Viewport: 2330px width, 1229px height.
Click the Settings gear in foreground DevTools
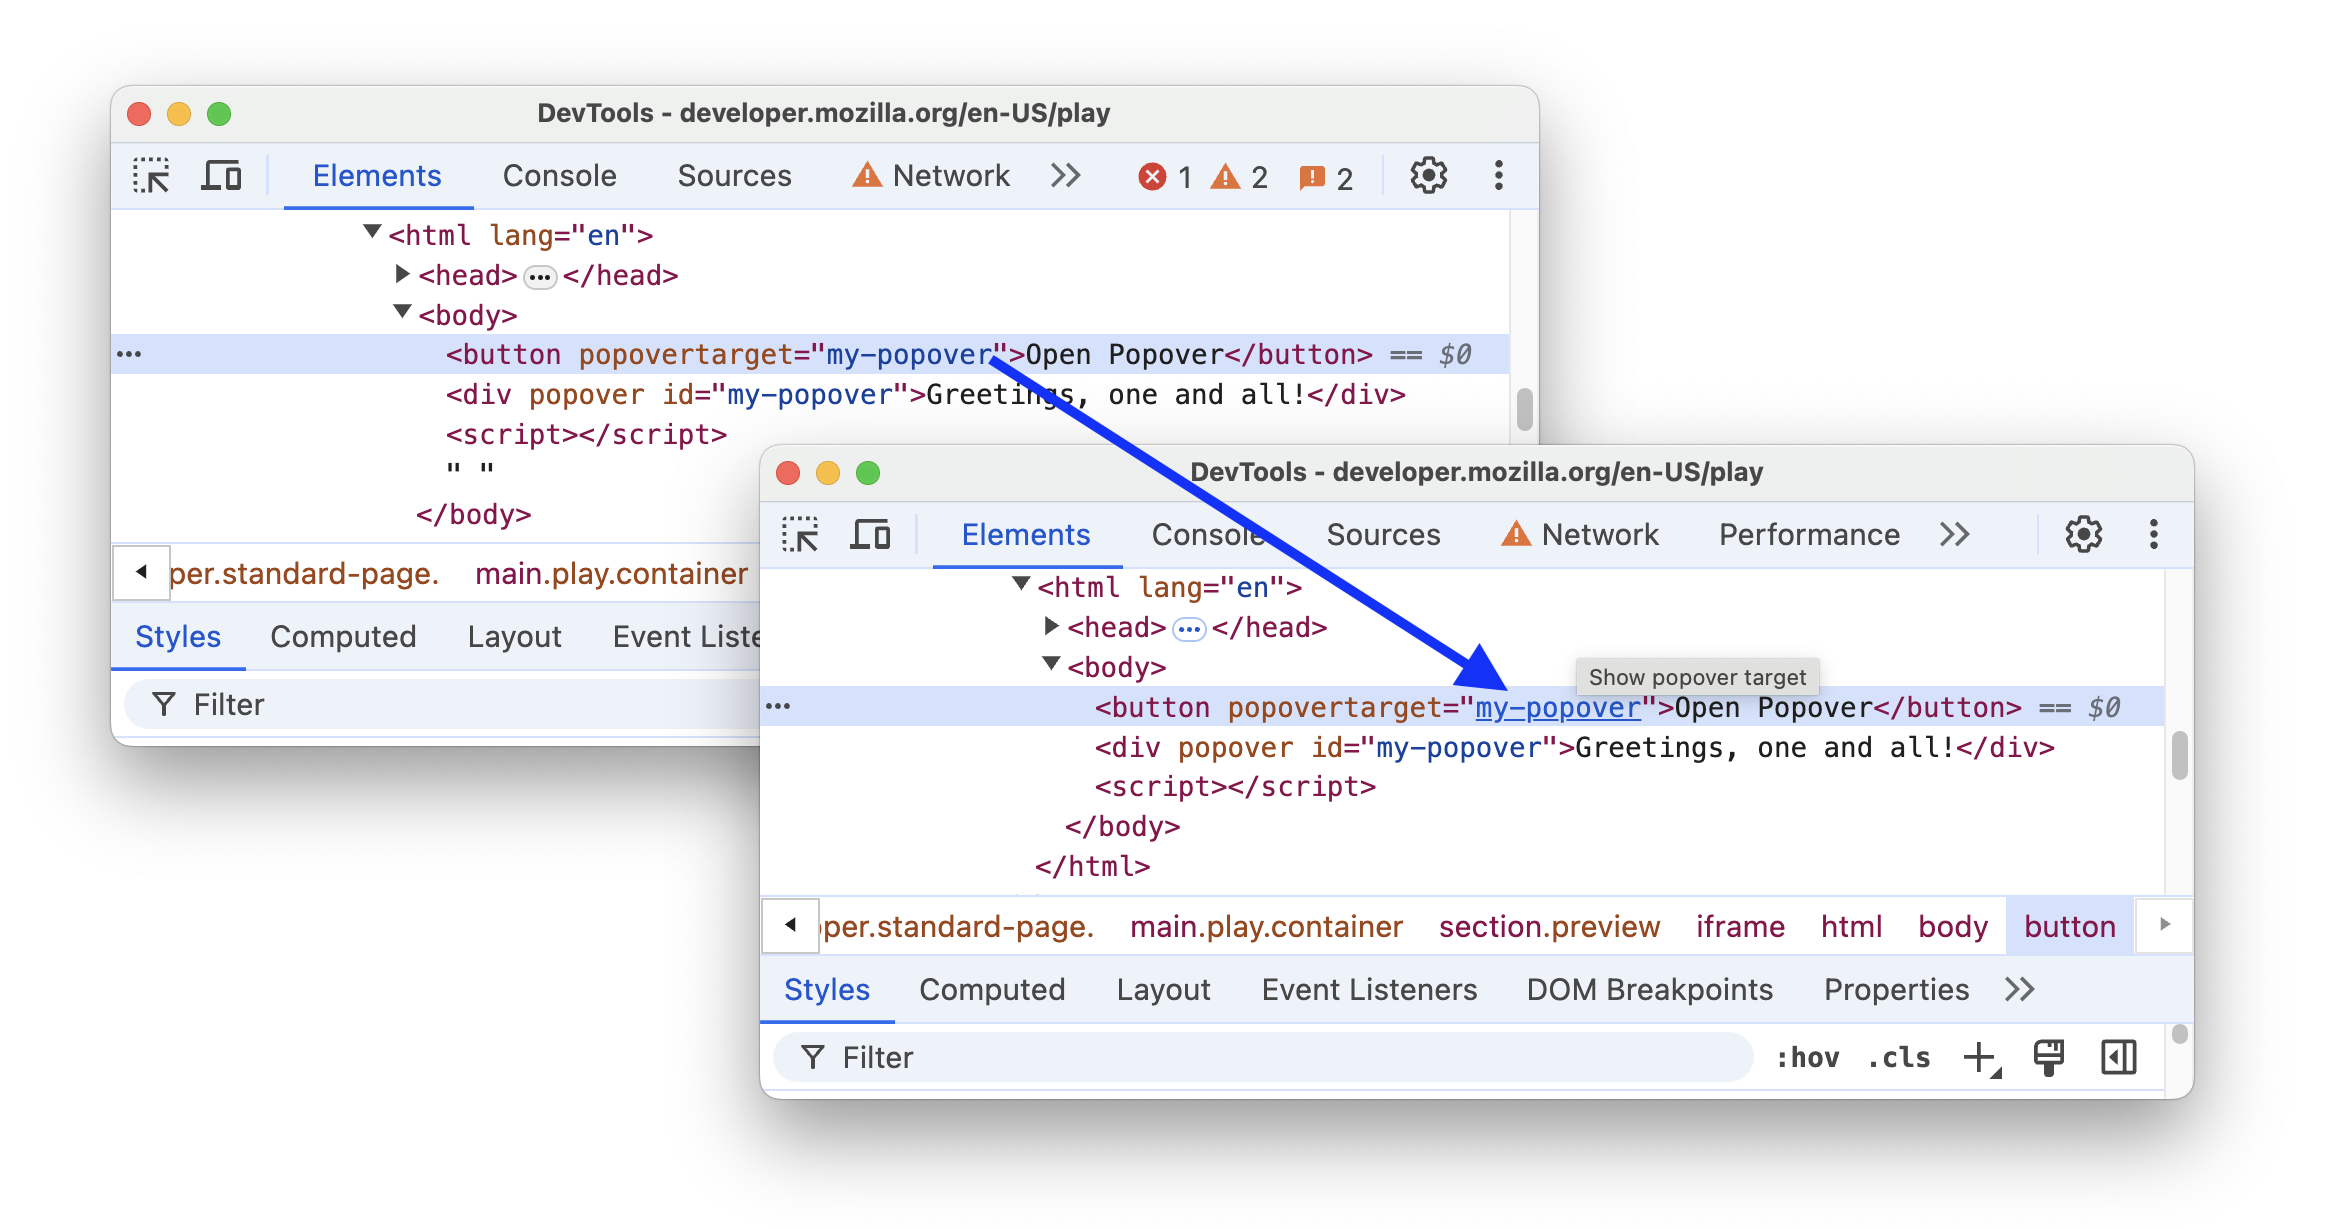pyautogui.click(x=2083, y=533)
